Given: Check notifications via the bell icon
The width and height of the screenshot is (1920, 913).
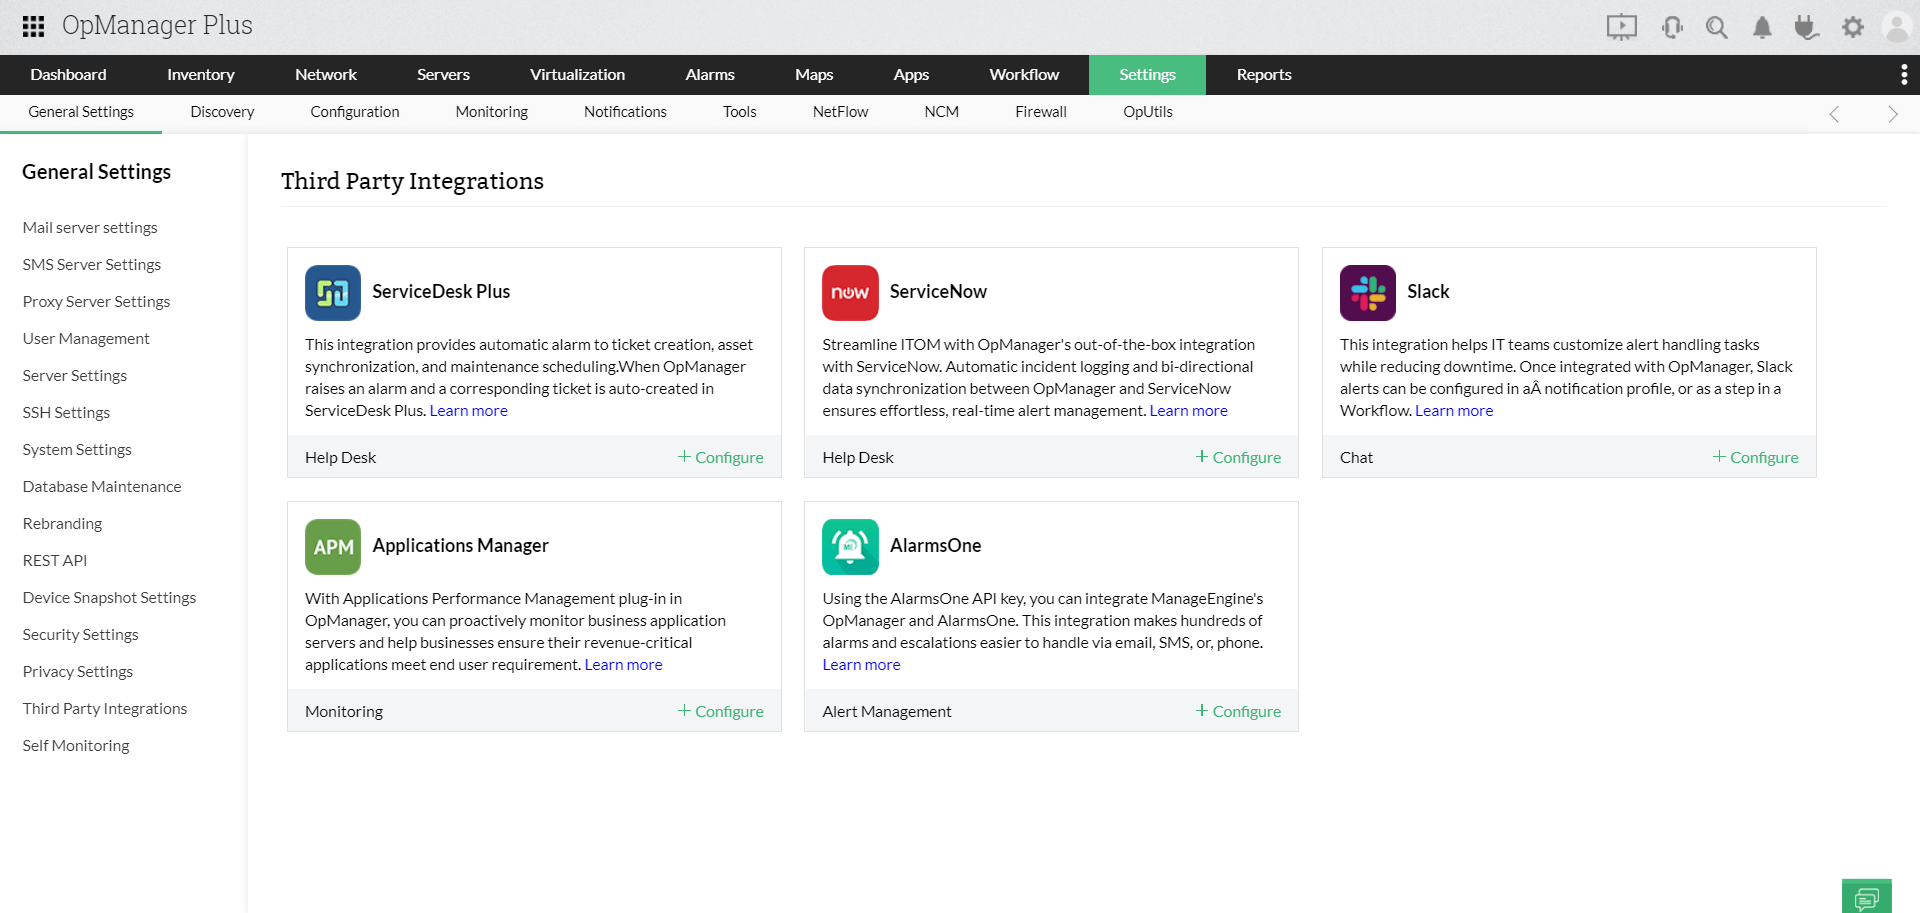Looking at the screenshot, I should click(x=1762, y=27).
